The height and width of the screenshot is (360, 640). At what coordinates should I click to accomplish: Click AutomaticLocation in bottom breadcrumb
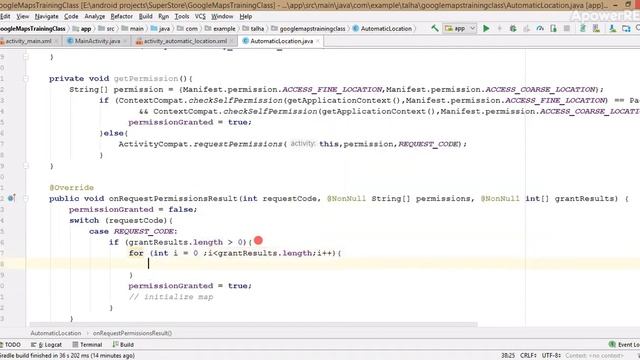[x=56, y=333]
